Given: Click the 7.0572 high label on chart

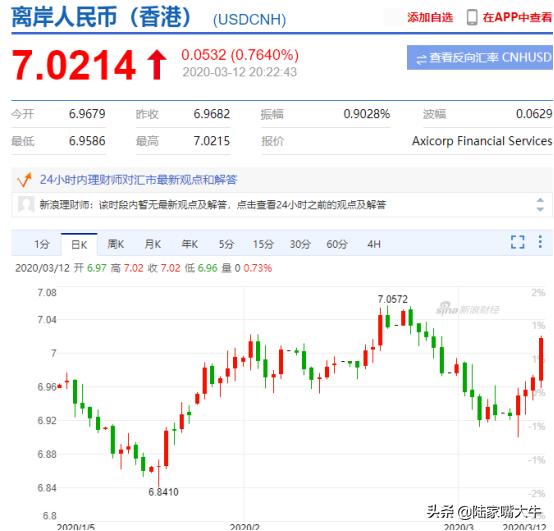Looking at the screenshot, I should click(393, 299).
